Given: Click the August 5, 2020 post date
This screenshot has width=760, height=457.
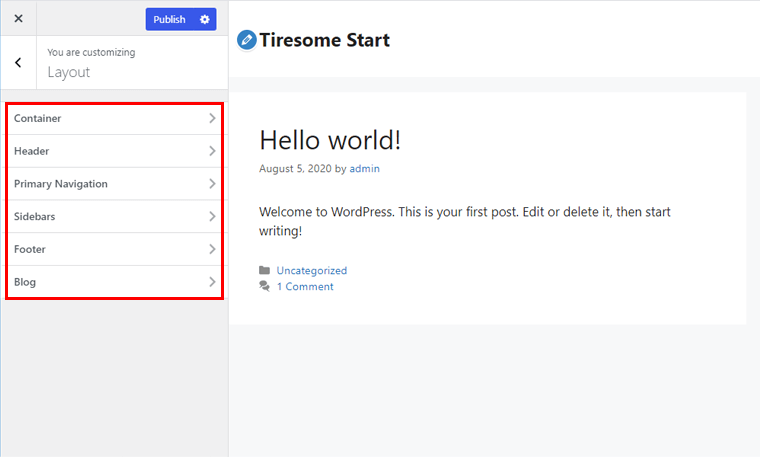Looking at the screenshot, I should coord(295,169).
